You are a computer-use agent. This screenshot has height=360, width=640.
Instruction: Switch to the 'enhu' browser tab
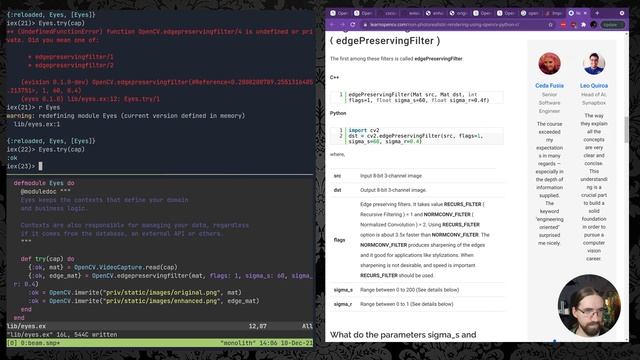click(x=435, y=13)
